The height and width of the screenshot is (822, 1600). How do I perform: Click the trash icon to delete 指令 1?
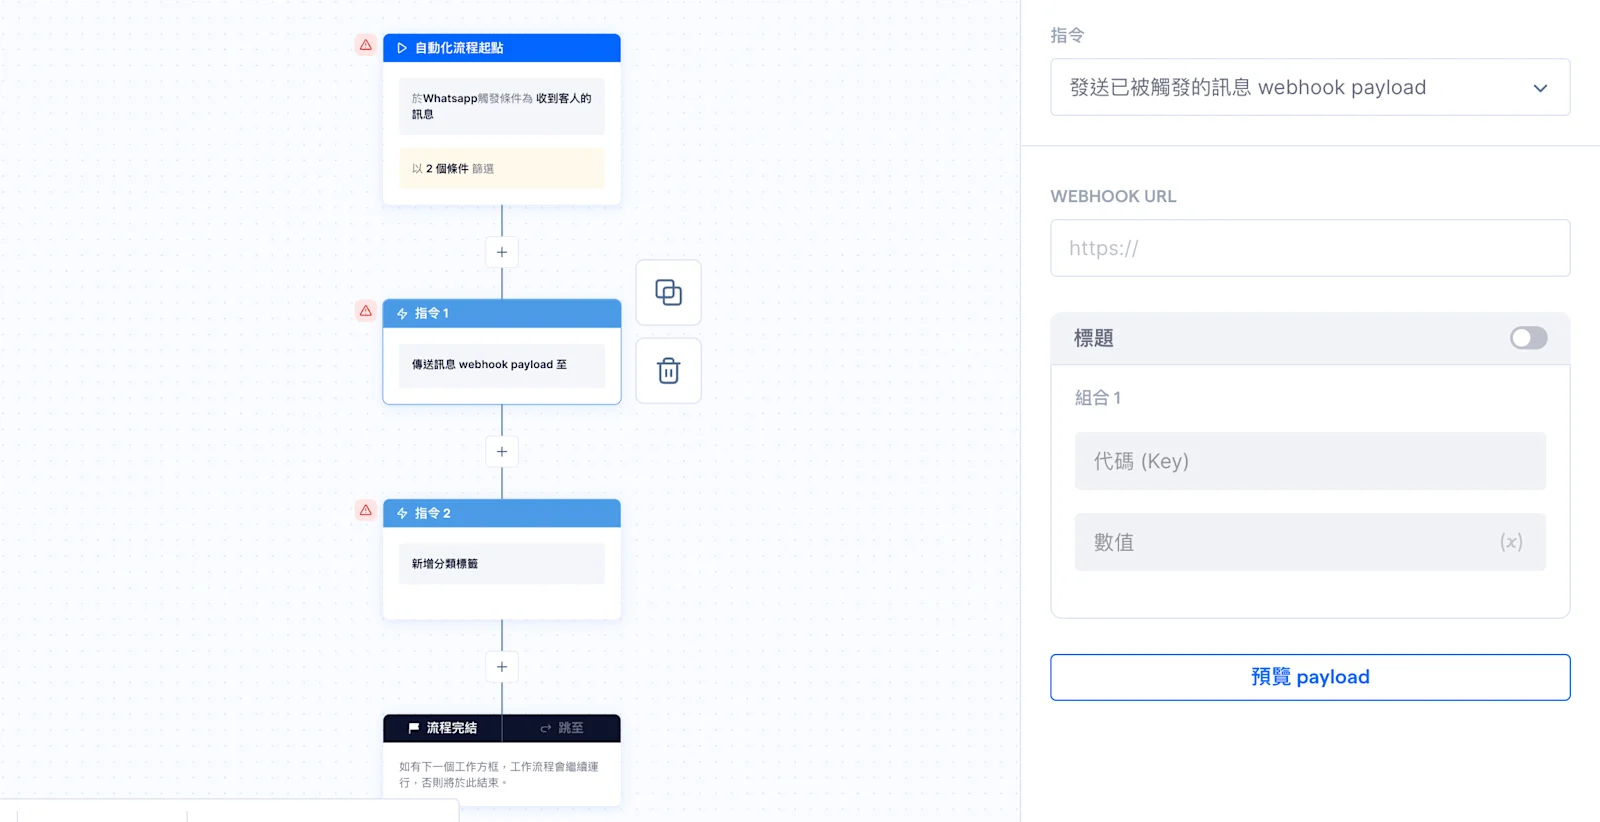(x=668, y=370)
